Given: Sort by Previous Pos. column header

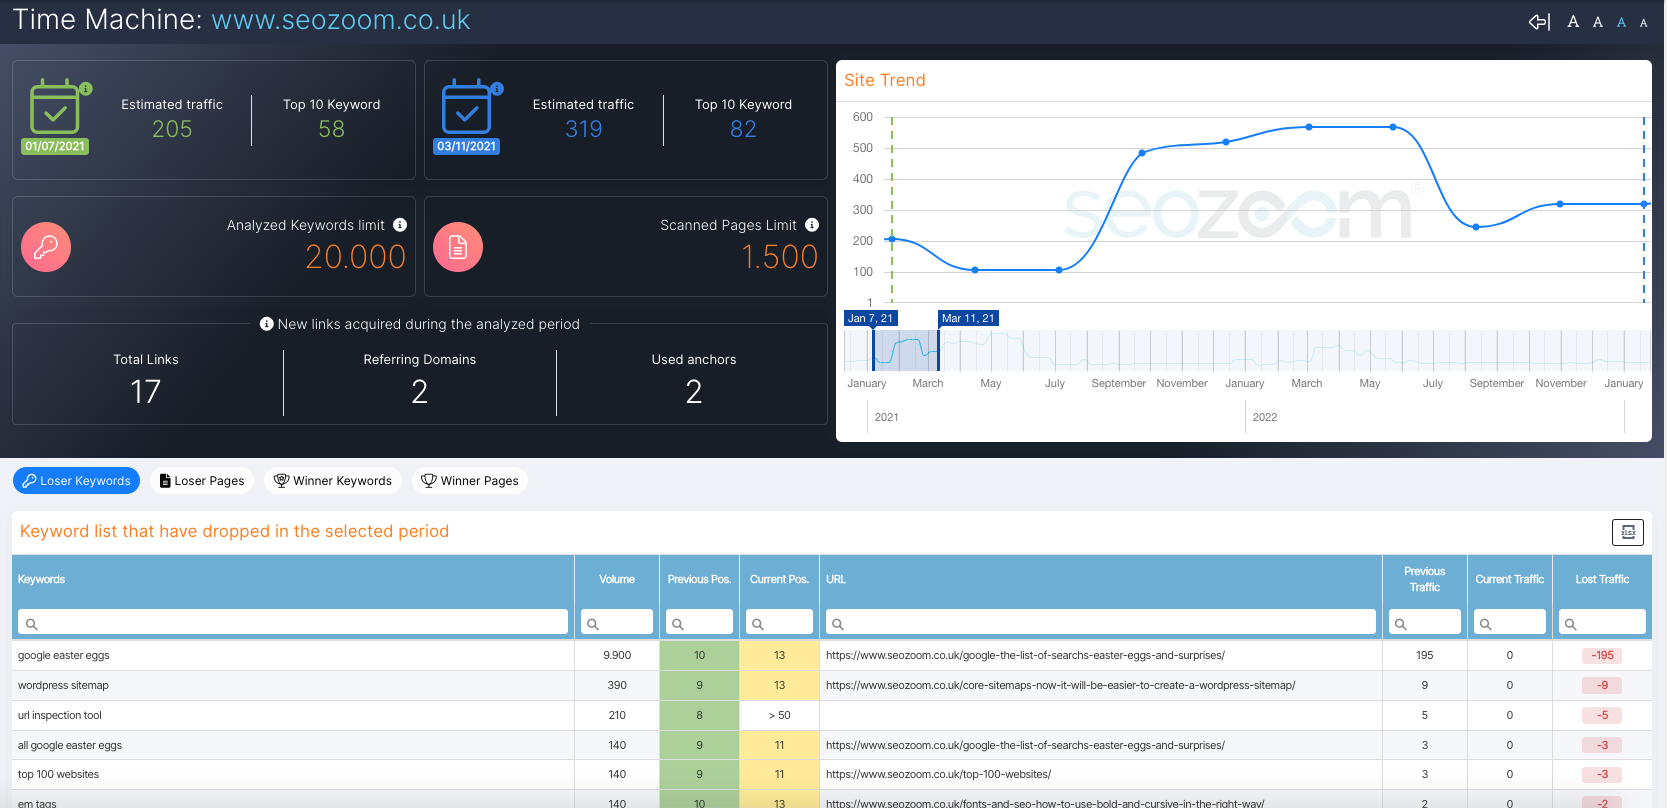Looking at the screenshot, I should click(699, 580).
